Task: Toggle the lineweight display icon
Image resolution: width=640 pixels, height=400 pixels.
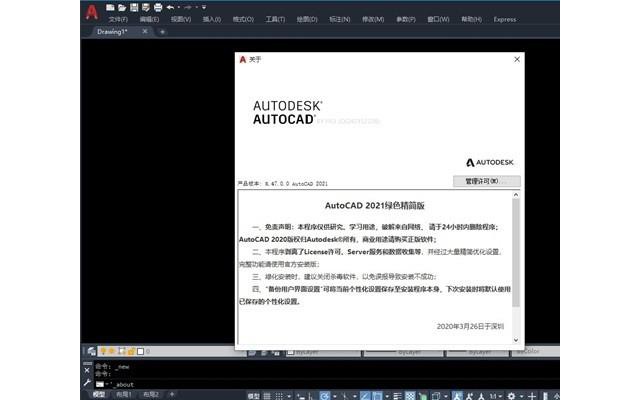Action: coord(398,396)
